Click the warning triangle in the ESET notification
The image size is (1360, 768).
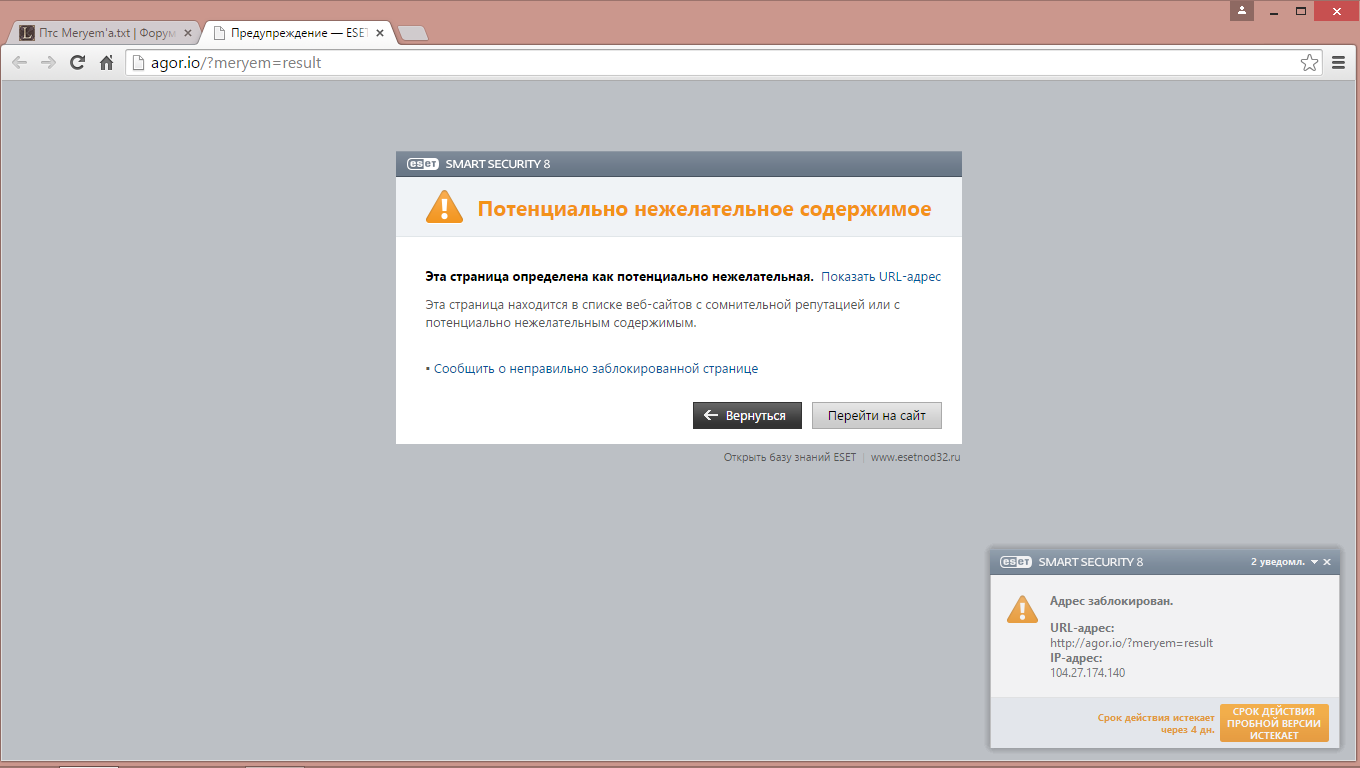[1021, 609]
